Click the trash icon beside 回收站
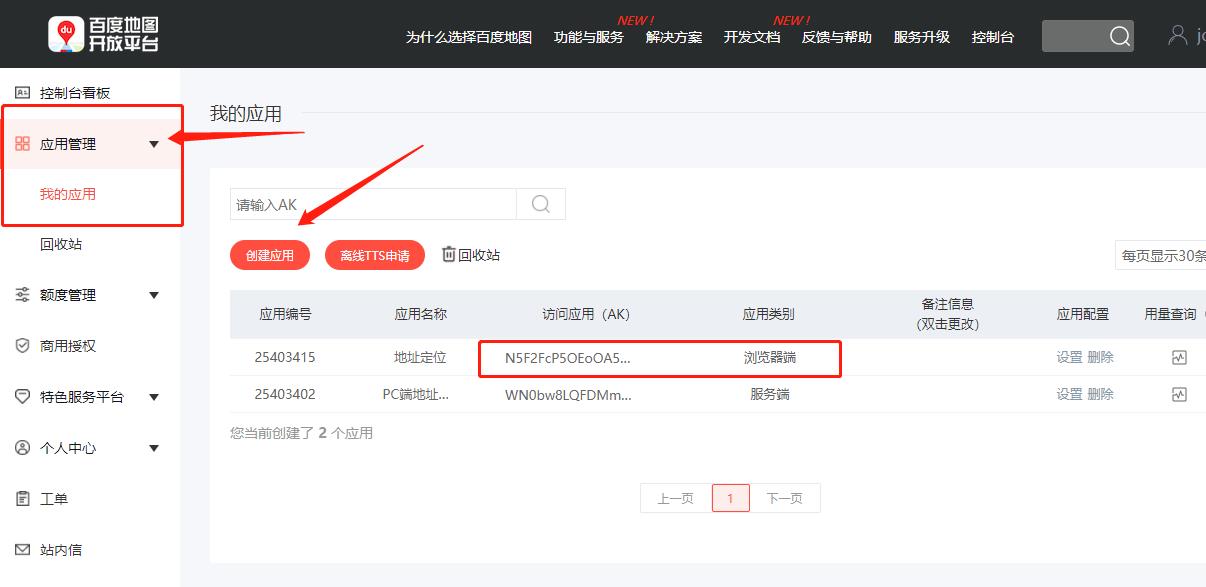Viewport: 1206px width, 587px height. coord(448,254)
